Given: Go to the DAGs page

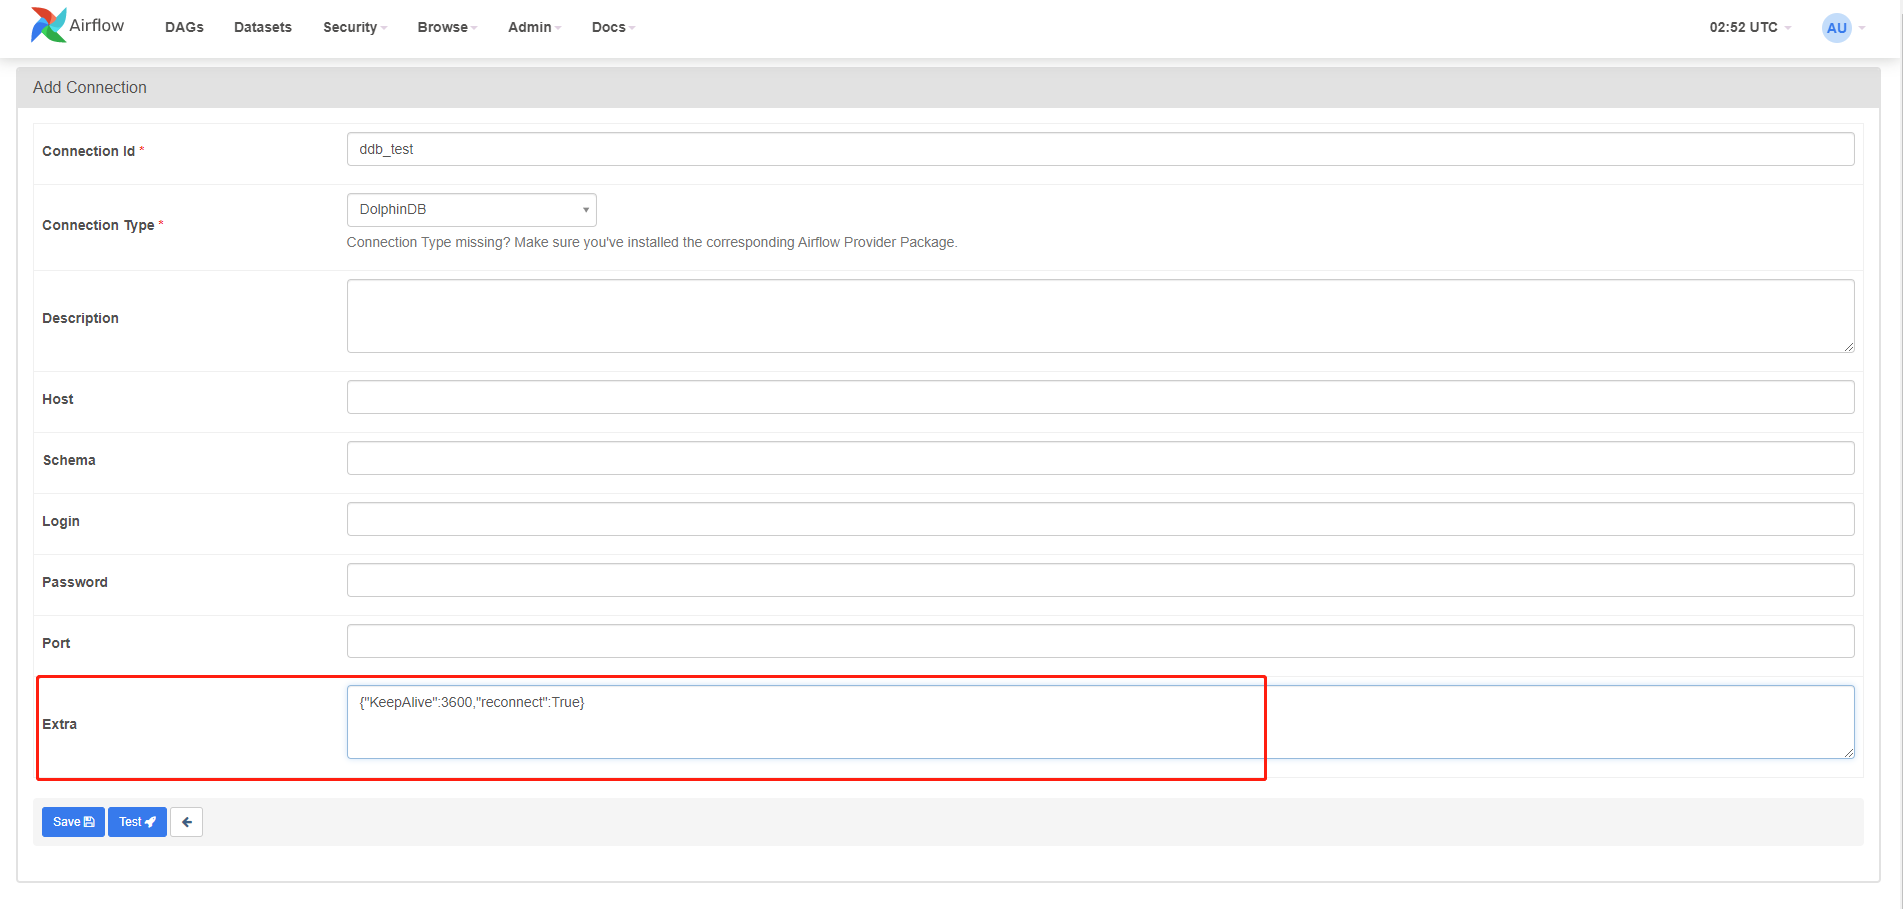Looking at the screenshot, I should pyautogui.click(x=184, y=27).
